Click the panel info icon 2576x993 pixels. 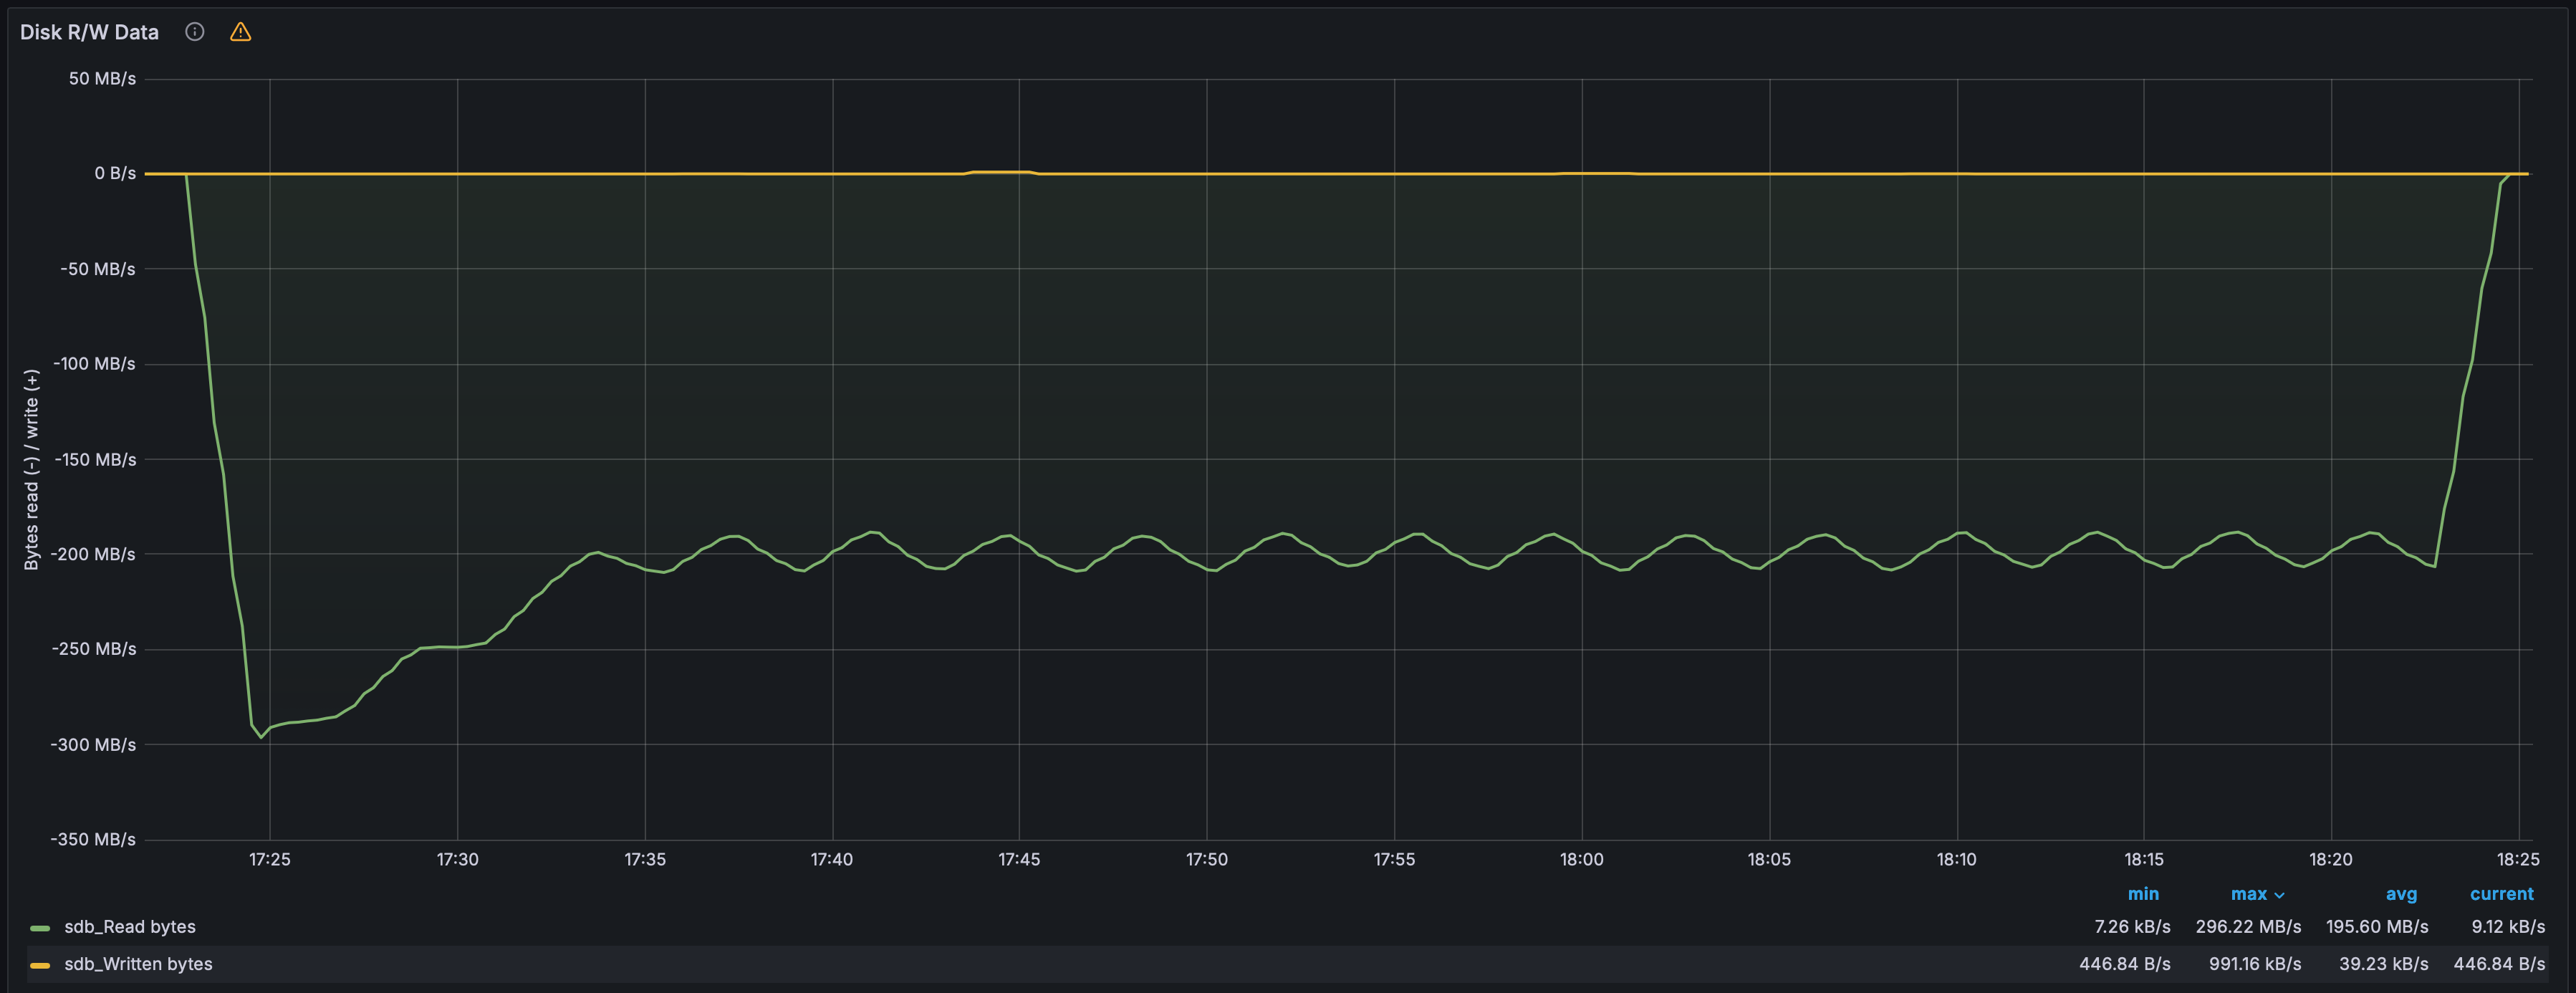195,32
